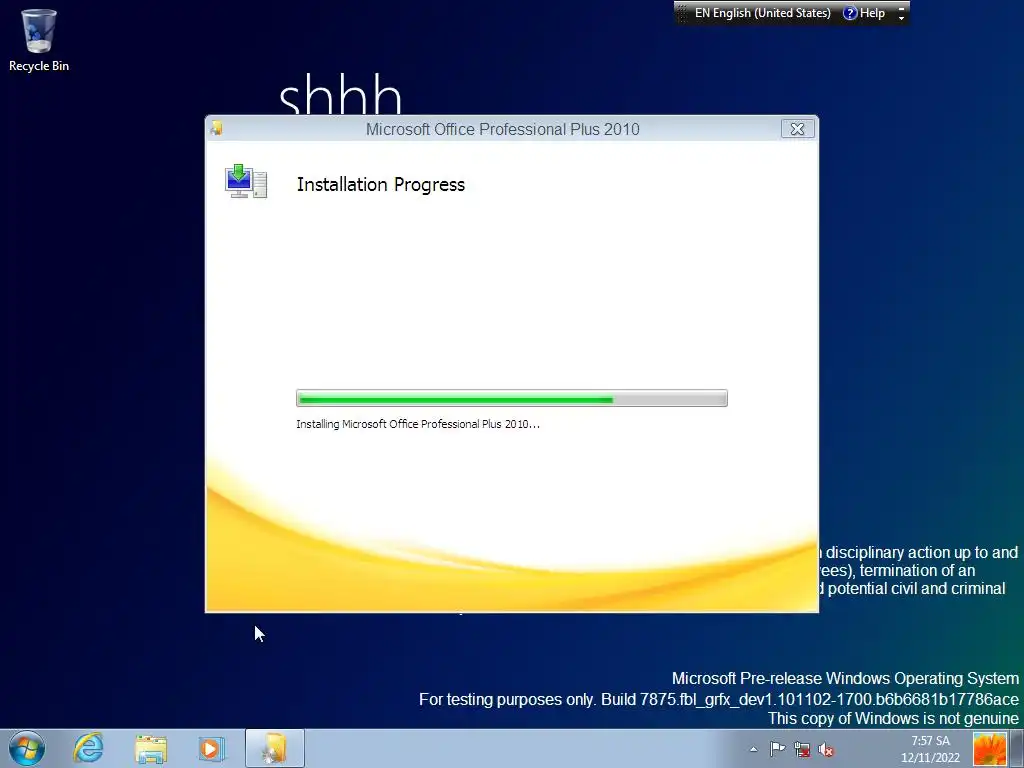Open the orange flower icon in the tray
This screenshot has width=1024, height=768.
989,749
